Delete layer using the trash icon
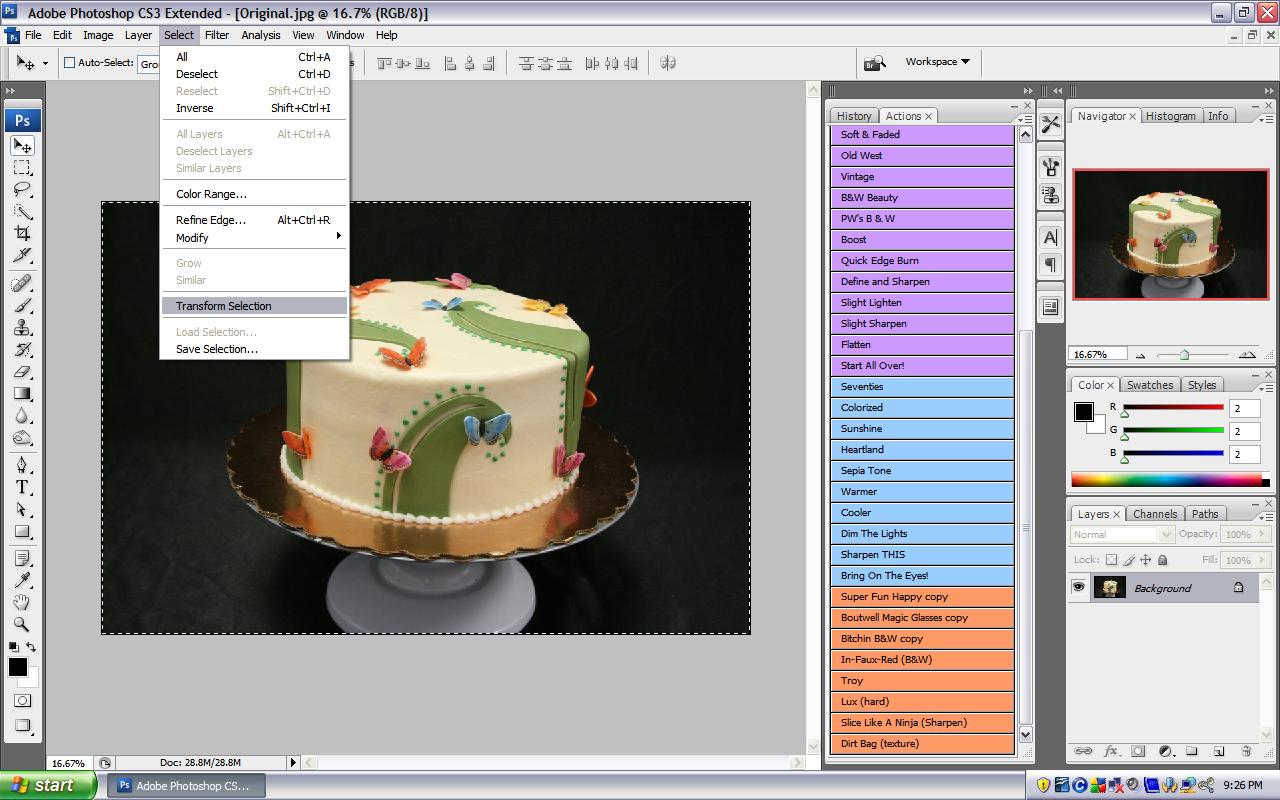Viewport: 1280px width, 800px height. pos(1246,751)
